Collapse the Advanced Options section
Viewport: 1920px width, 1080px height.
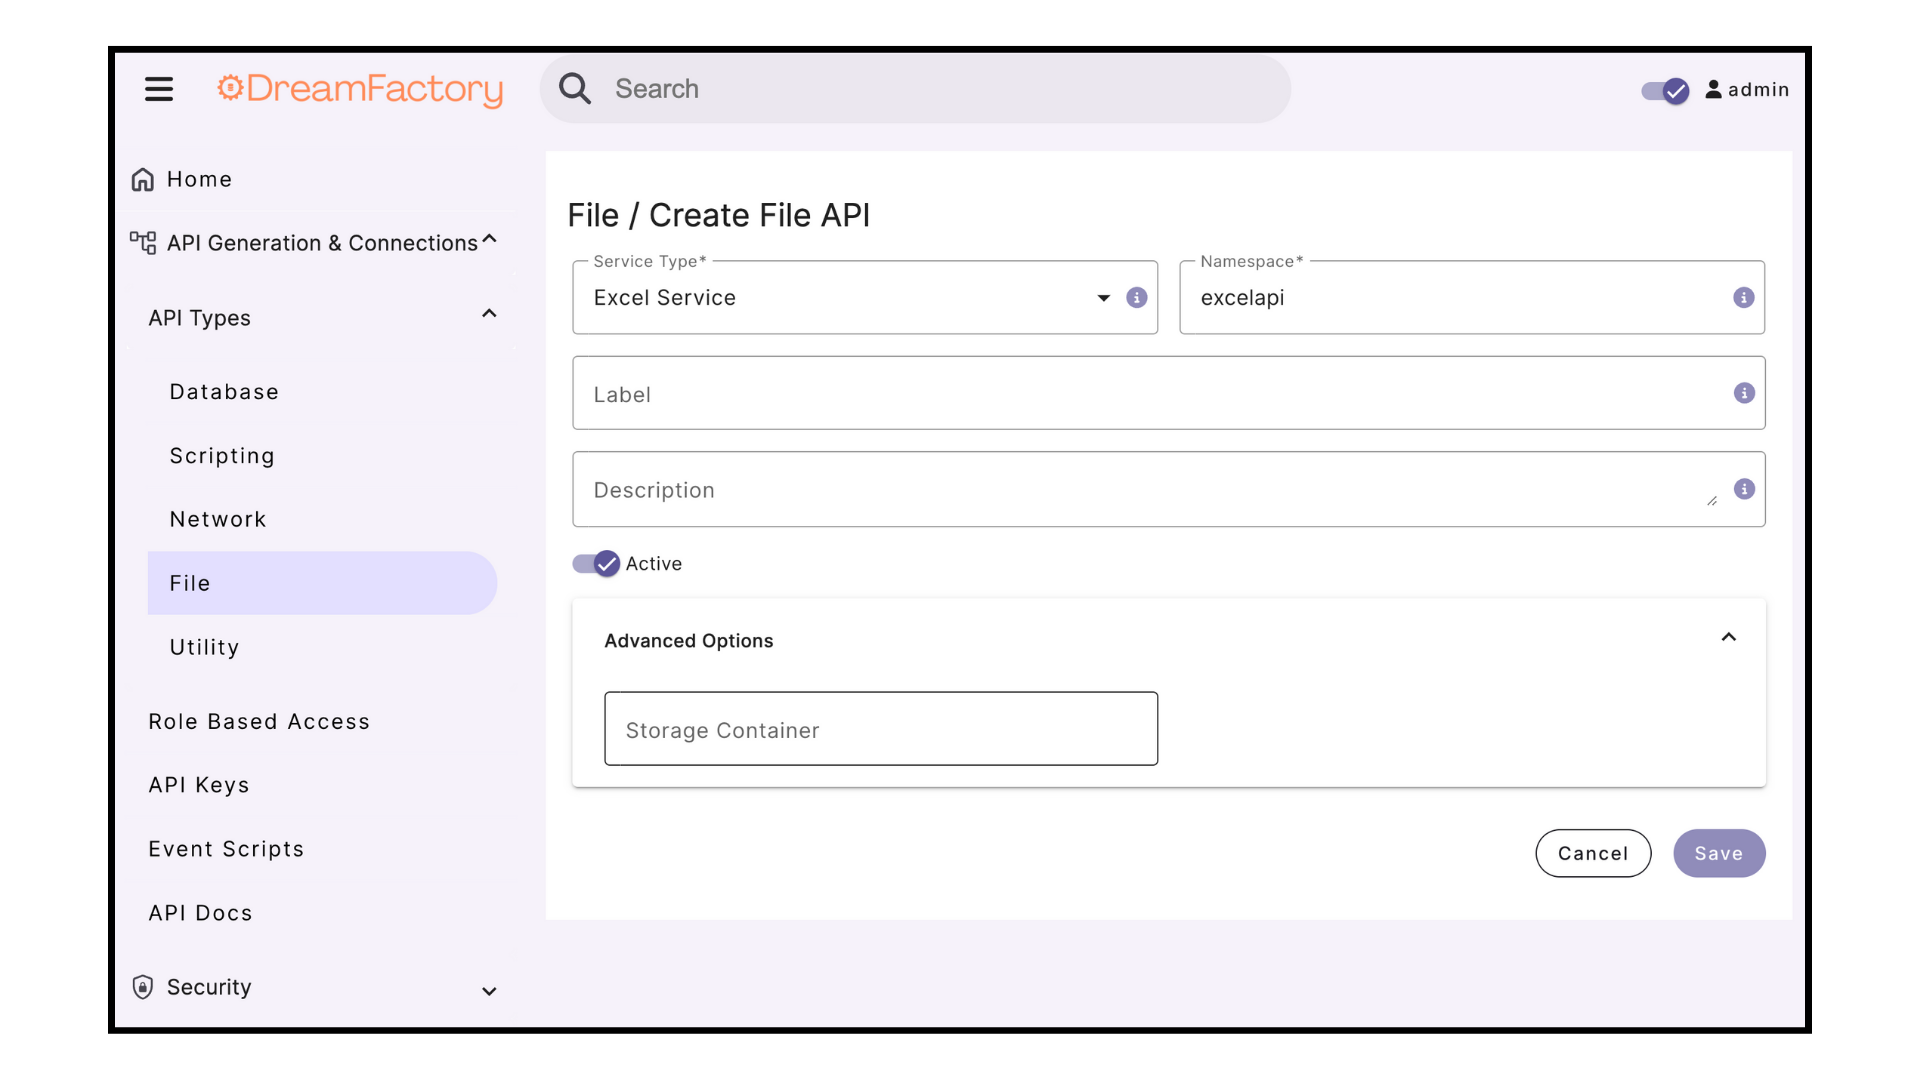(x=1728, y=637)
